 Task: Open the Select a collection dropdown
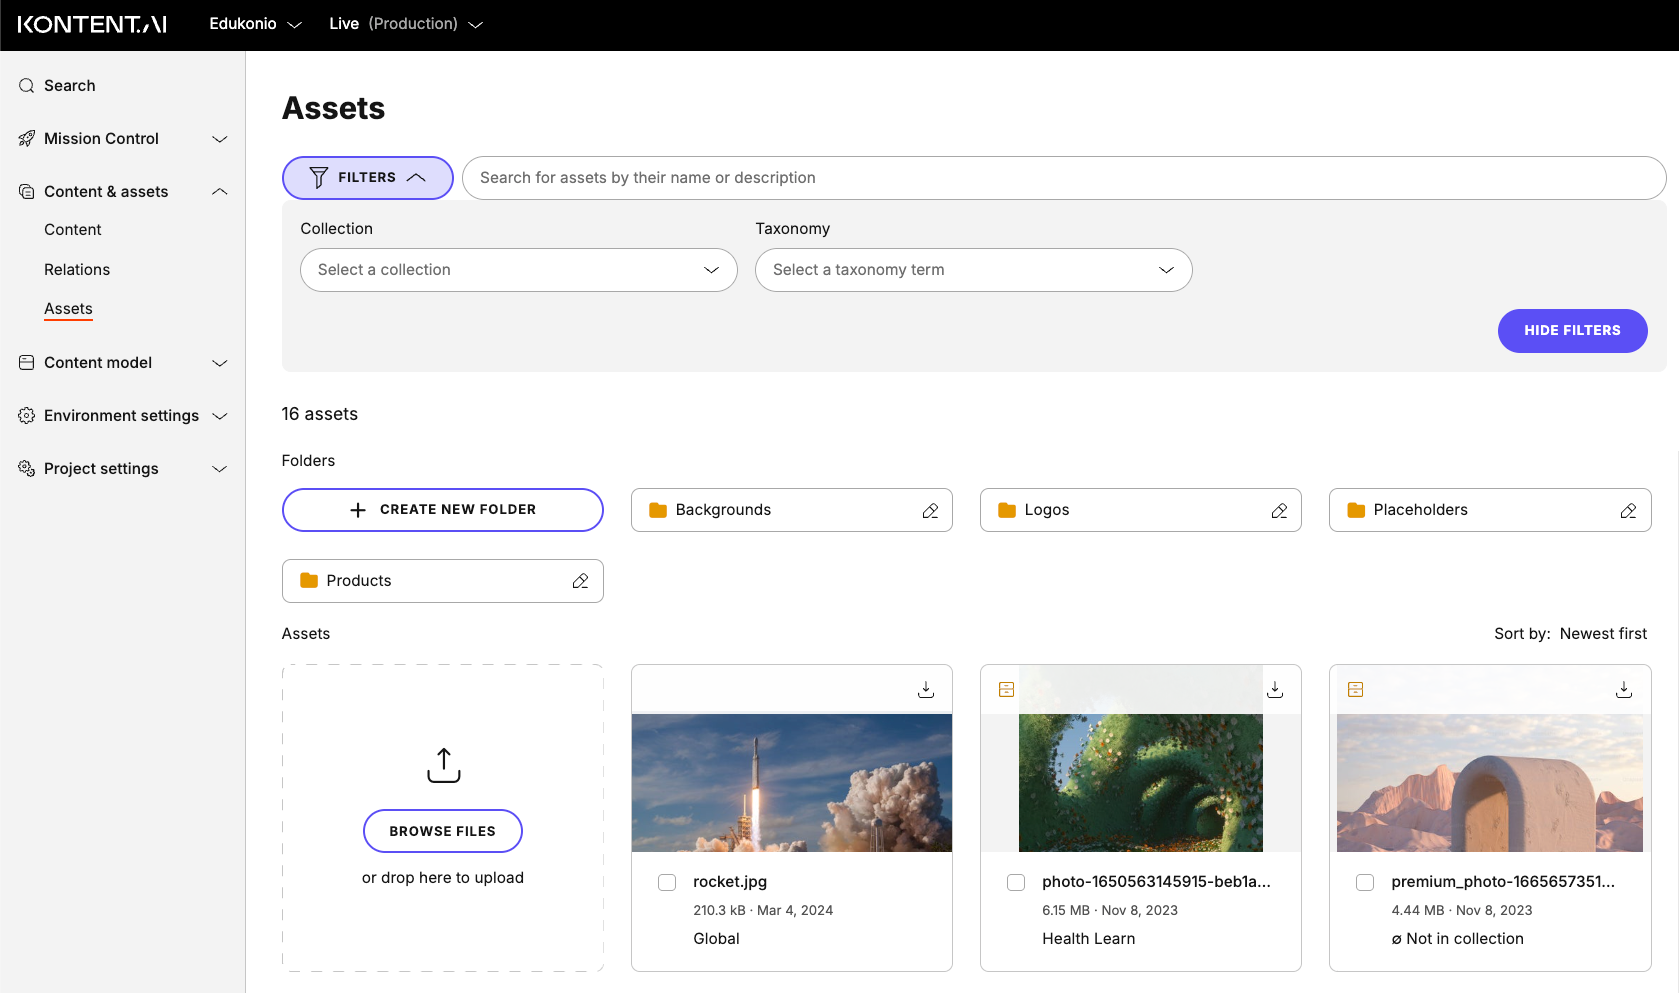click(518, 270)
